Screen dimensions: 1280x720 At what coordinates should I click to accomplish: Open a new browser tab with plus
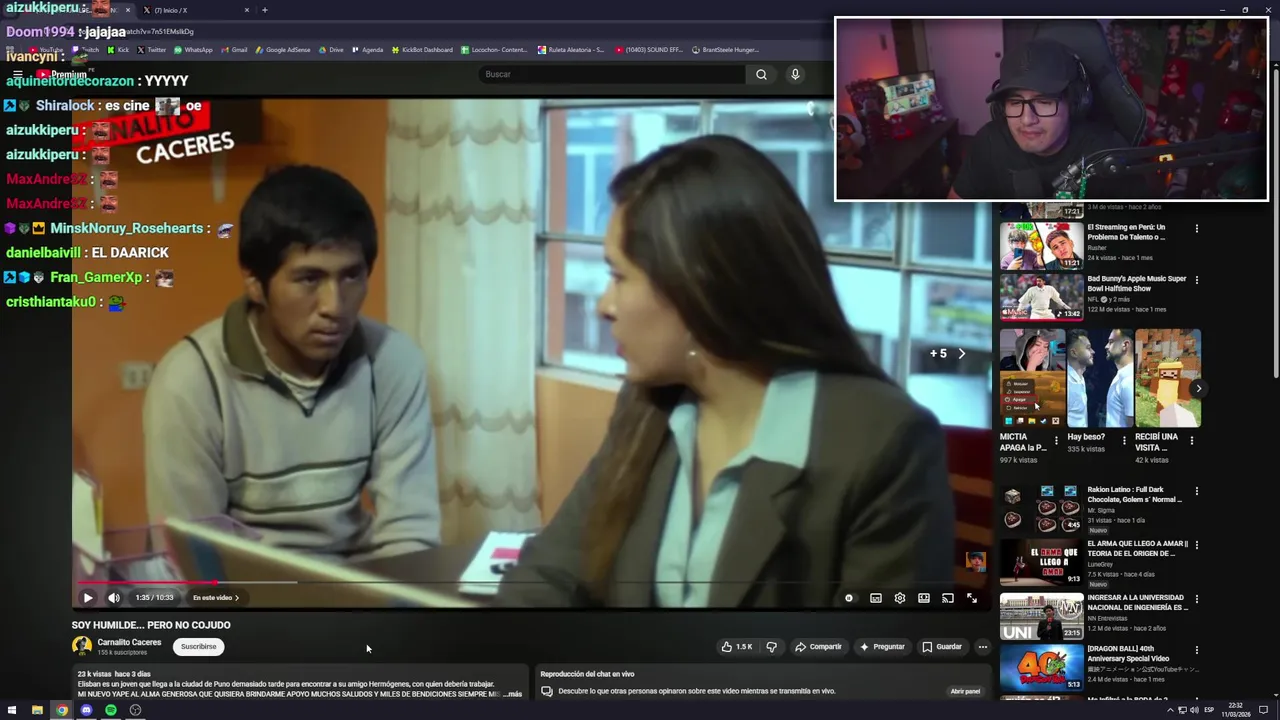(264, 10)
